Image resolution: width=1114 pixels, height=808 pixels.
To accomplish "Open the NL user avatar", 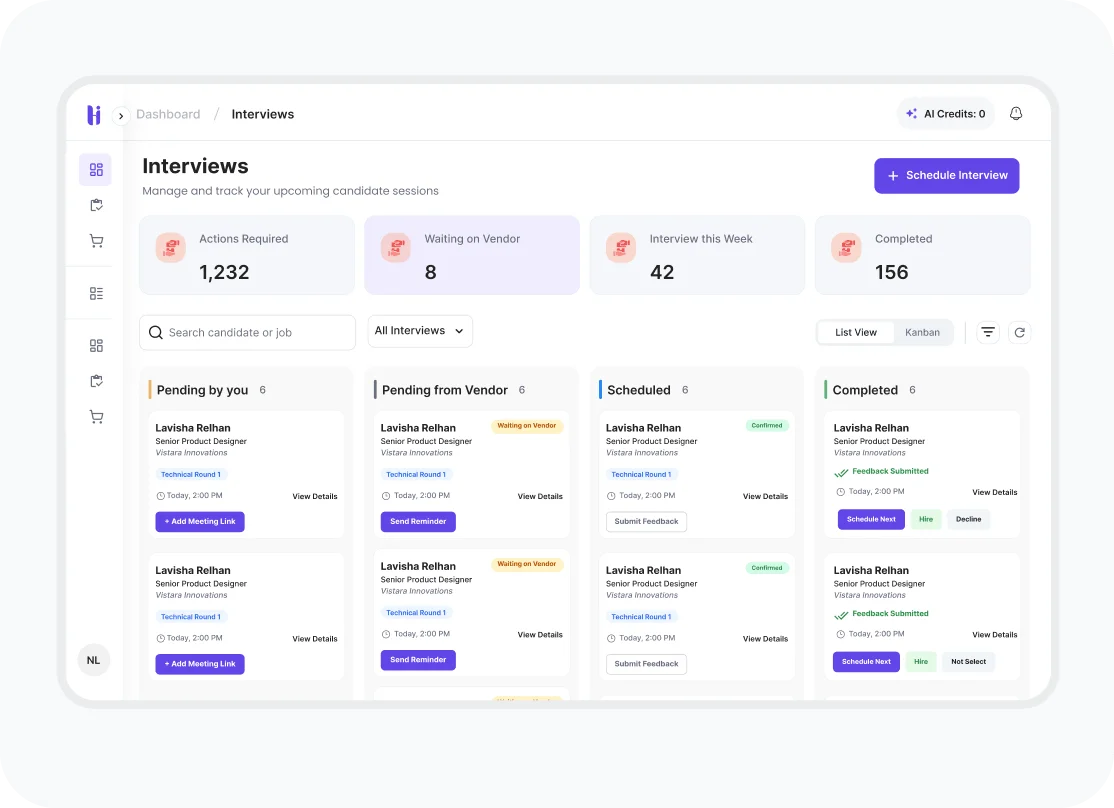I will pos(93,660).
